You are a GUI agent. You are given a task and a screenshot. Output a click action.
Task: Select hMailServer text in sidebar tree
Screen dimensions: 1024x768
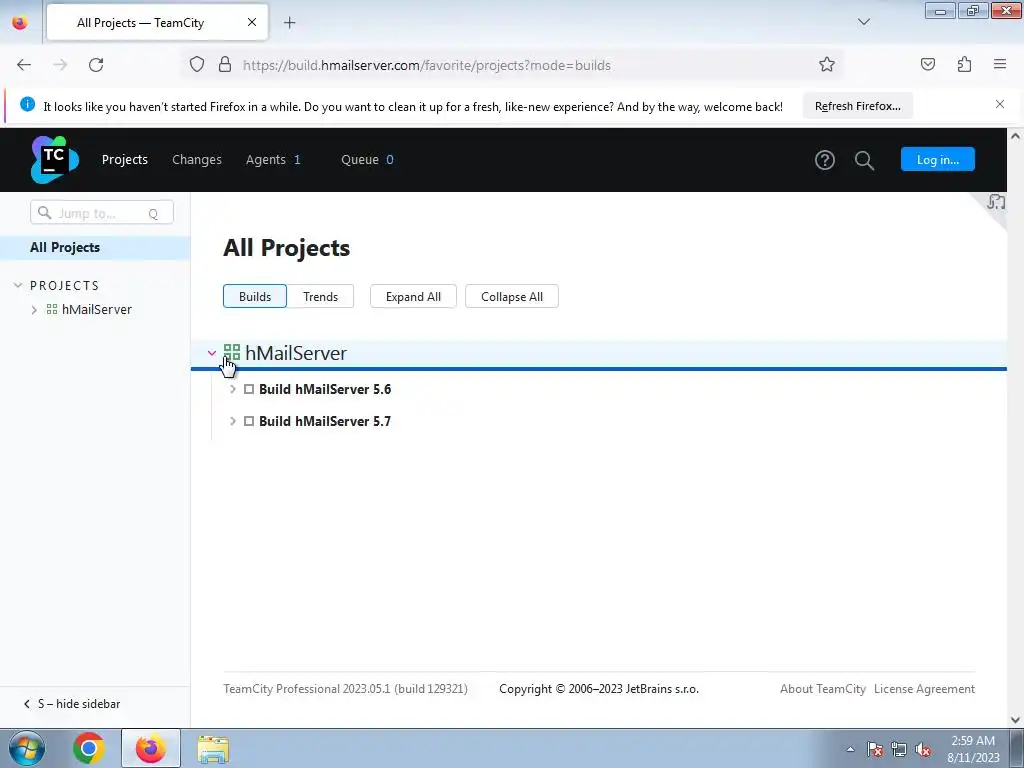(97, 310)
